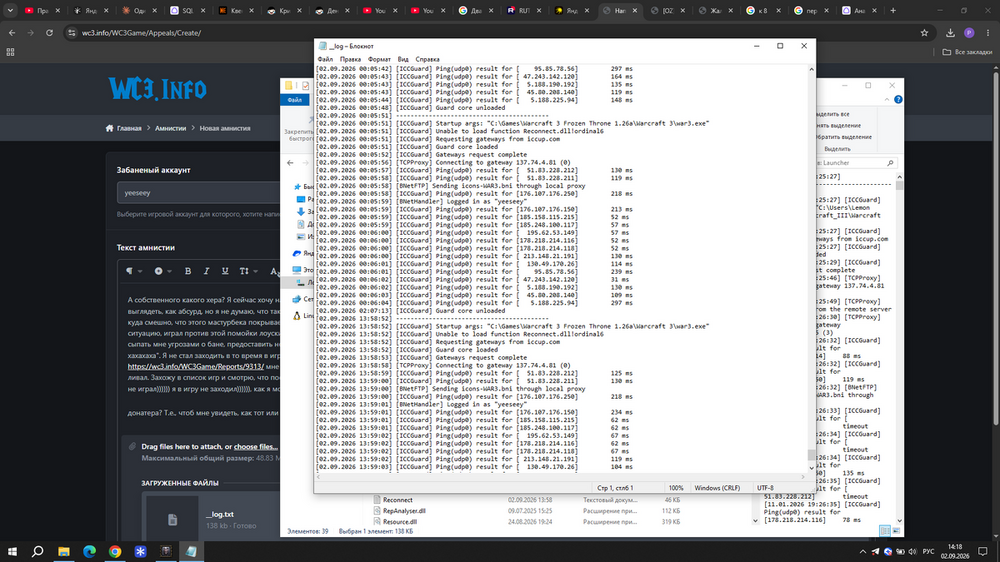Open Explorer help question icon
1000x562 pixels.
(898, 100)
